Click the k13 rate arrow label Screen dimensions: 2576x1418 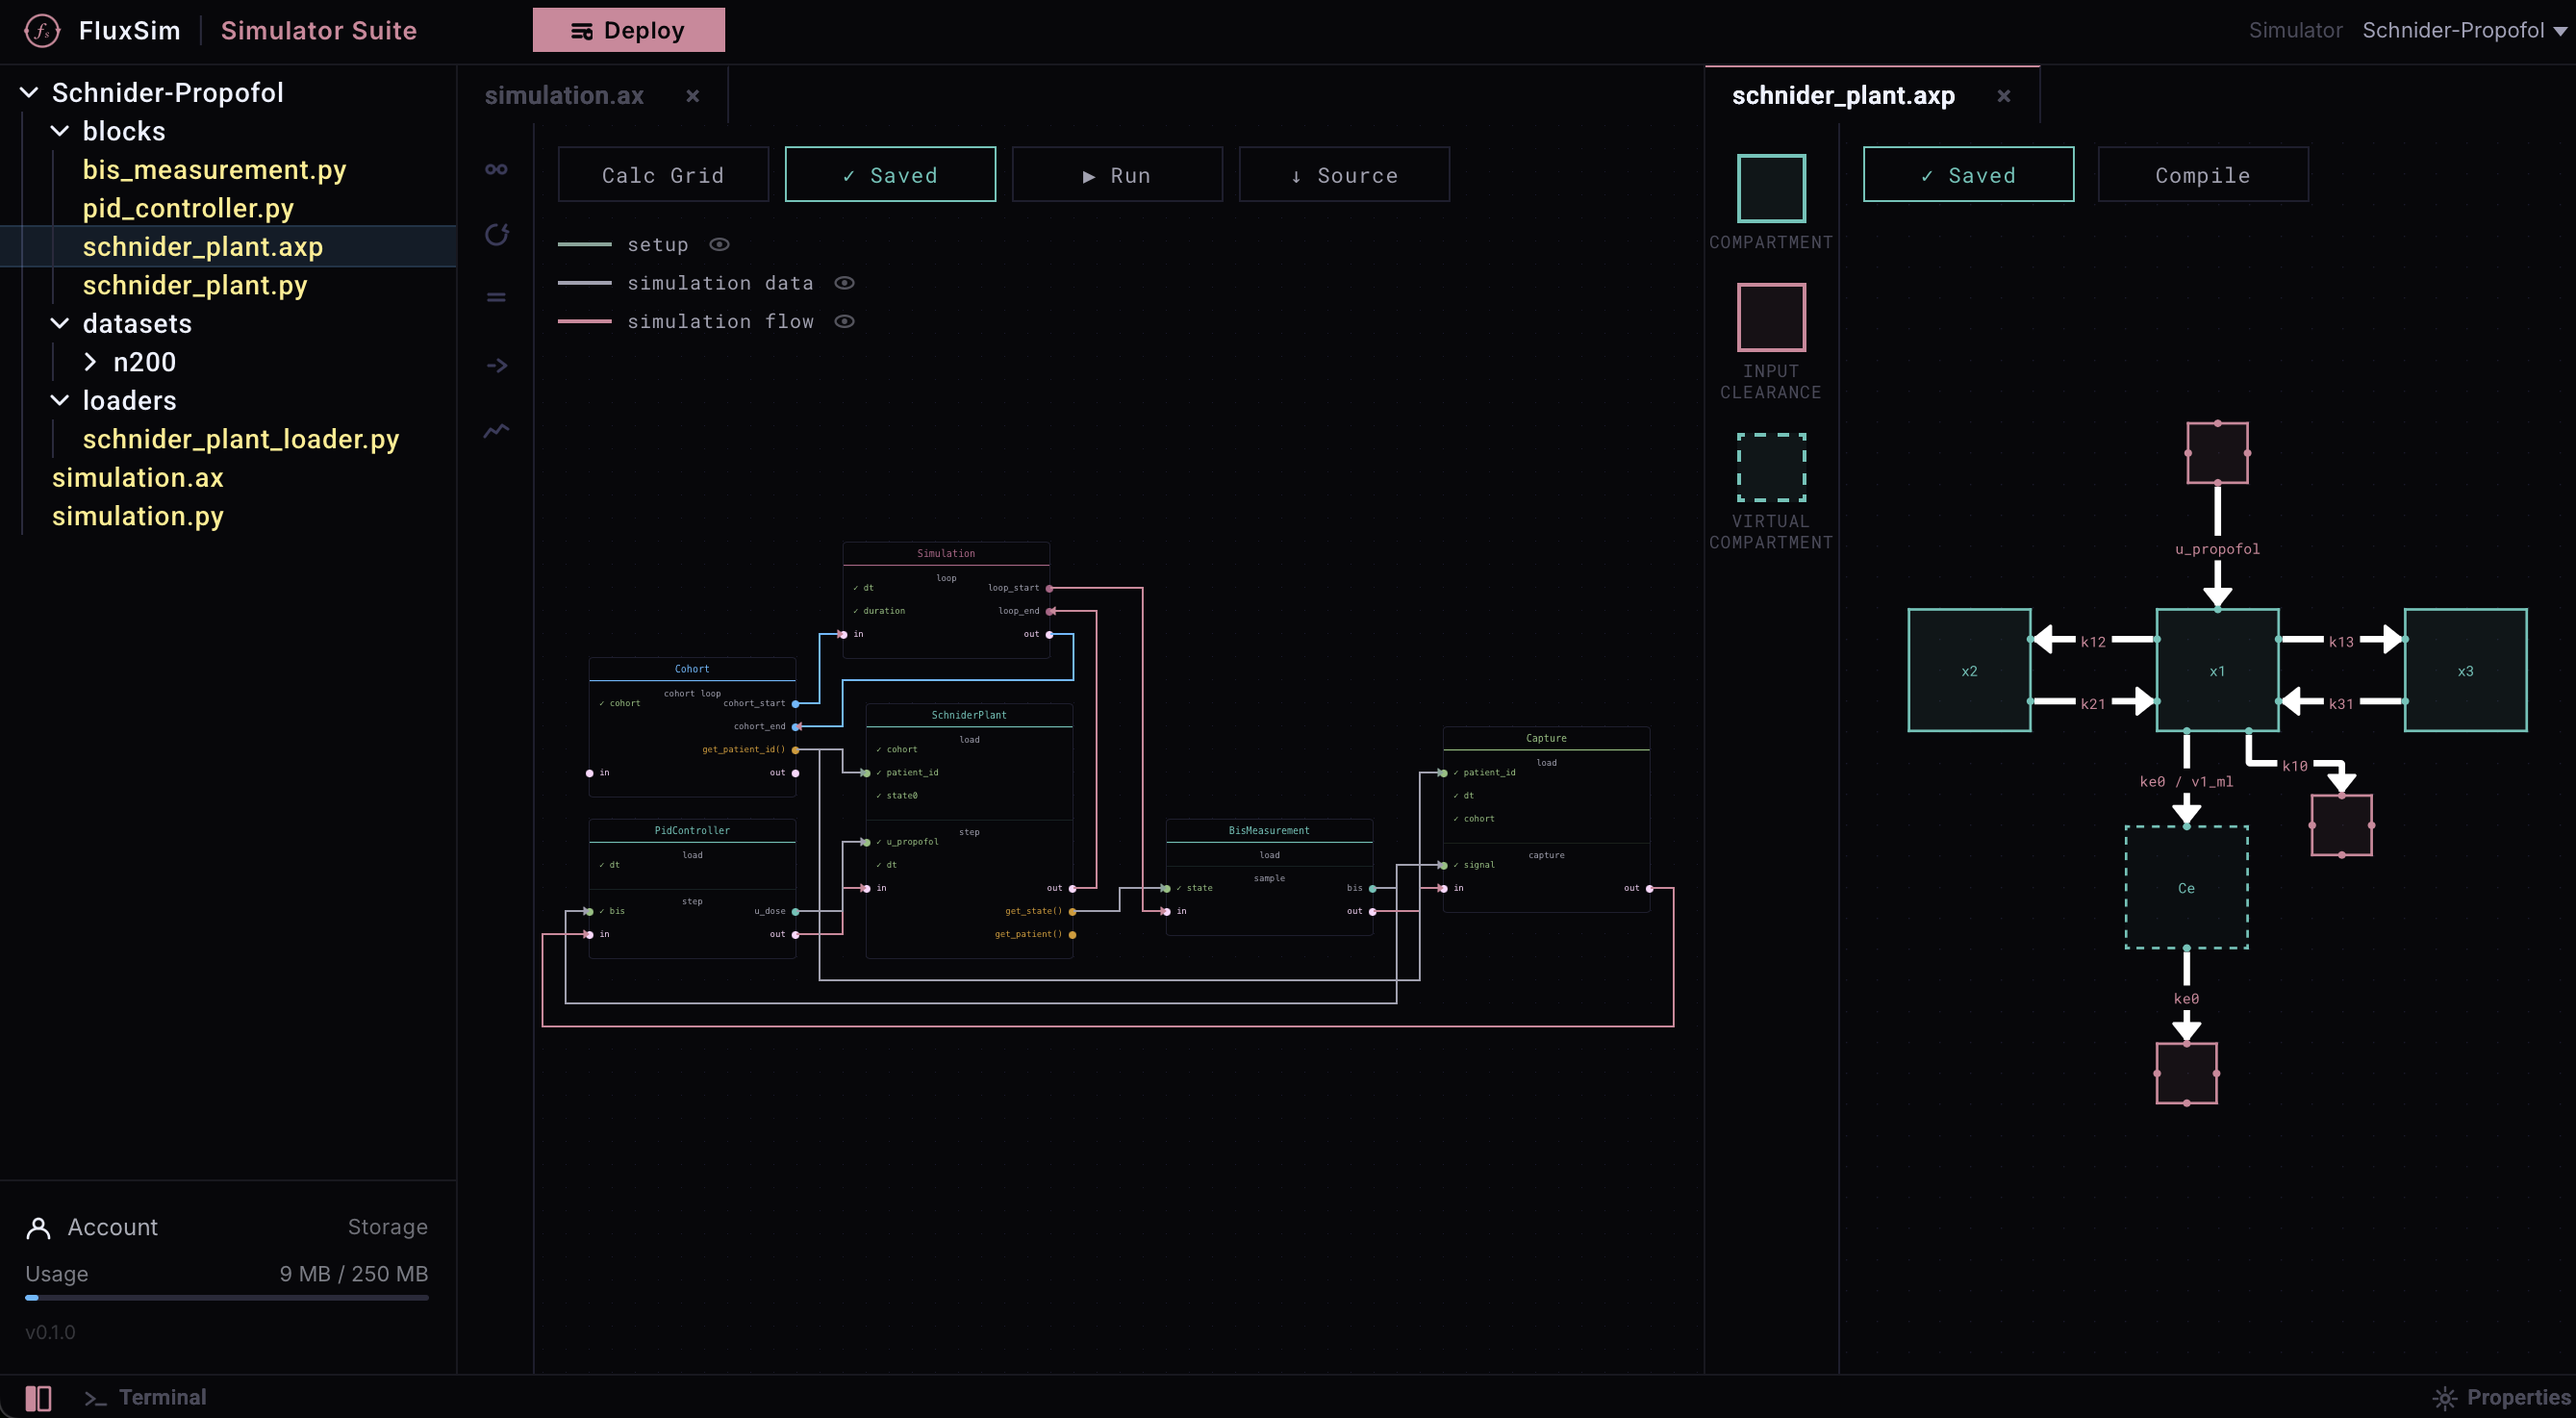(2341, 642)
